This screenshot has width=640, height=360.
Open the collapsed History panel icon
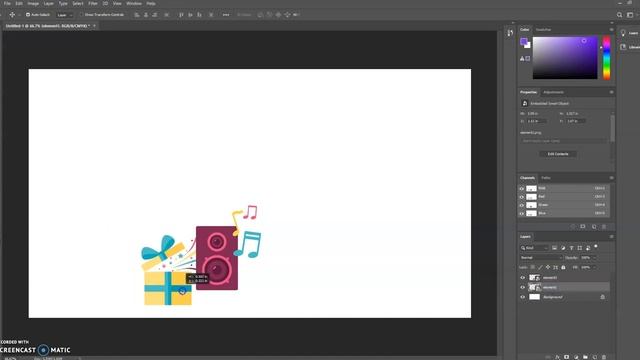click(510, 33)
